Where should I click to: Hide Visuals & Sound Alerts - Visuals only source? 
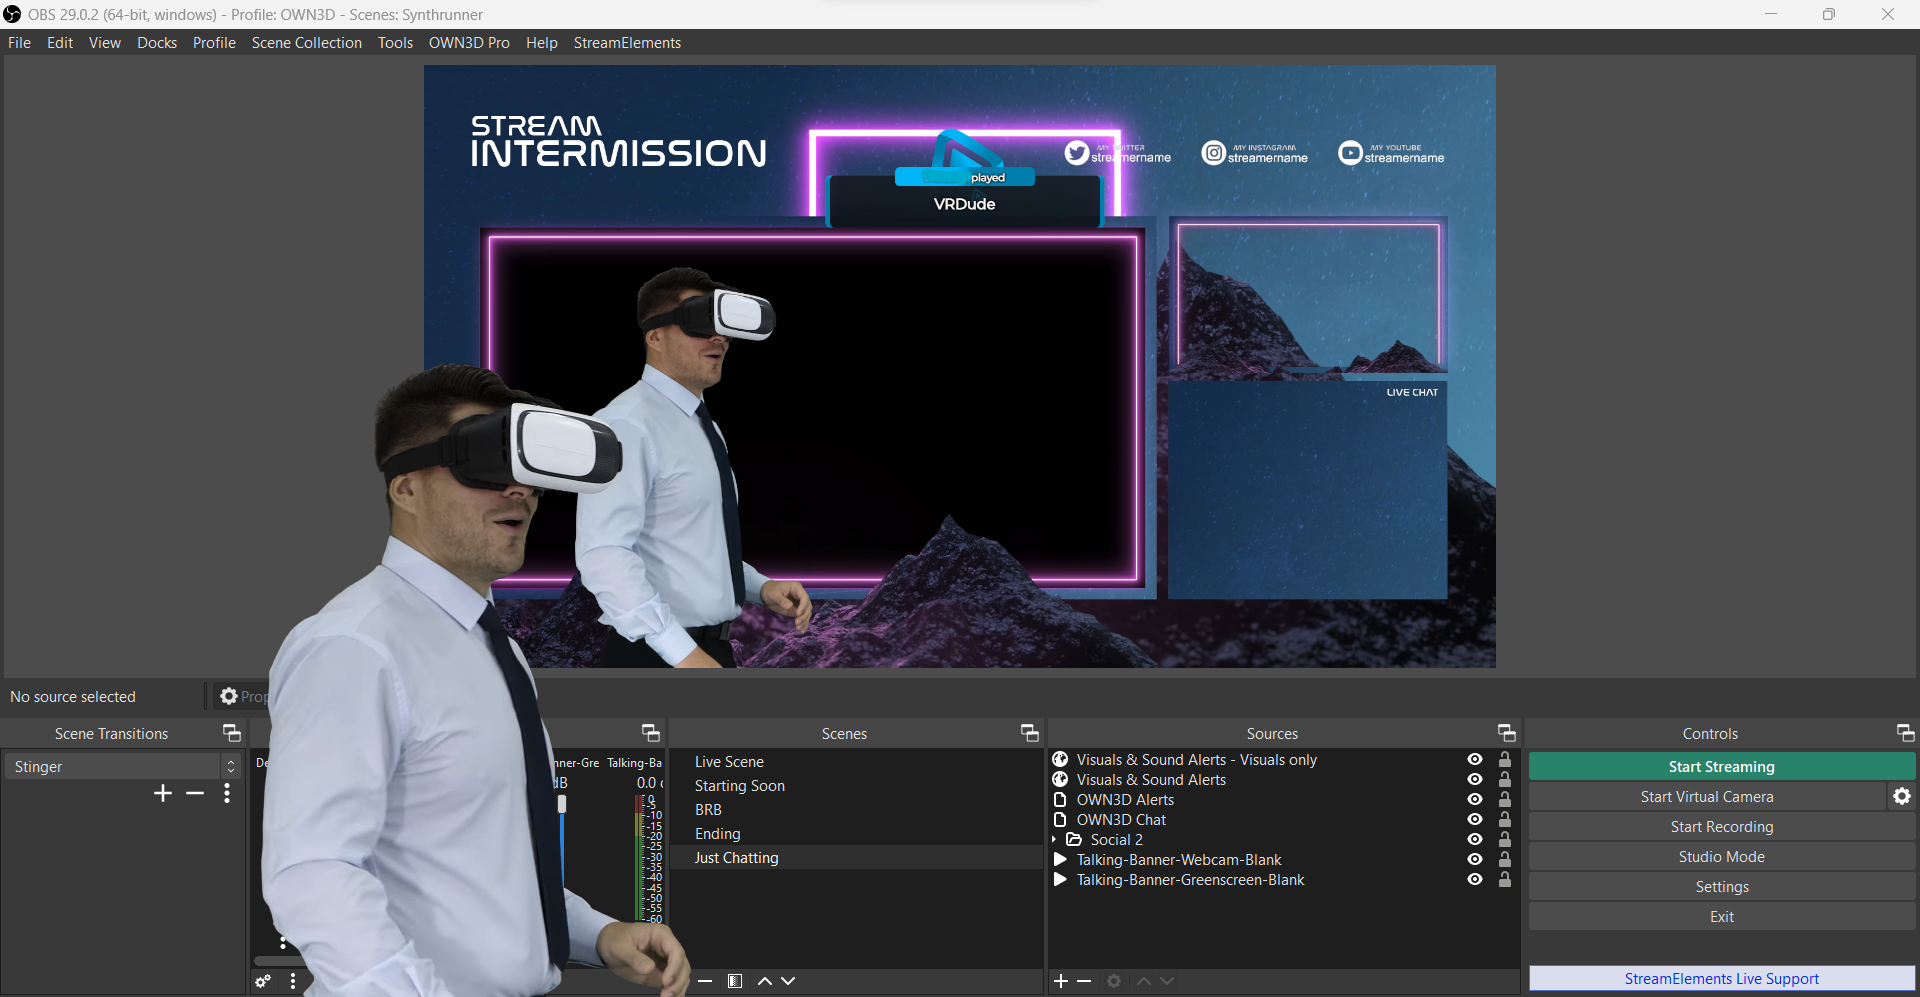coord(1475,759)
